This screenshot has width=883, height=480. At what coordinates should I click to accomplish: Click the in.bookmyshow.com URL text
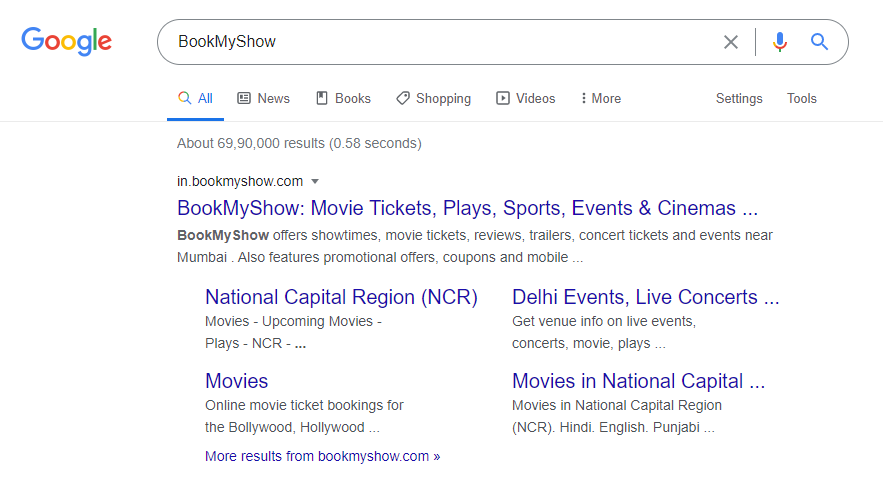tap(240, 181)
